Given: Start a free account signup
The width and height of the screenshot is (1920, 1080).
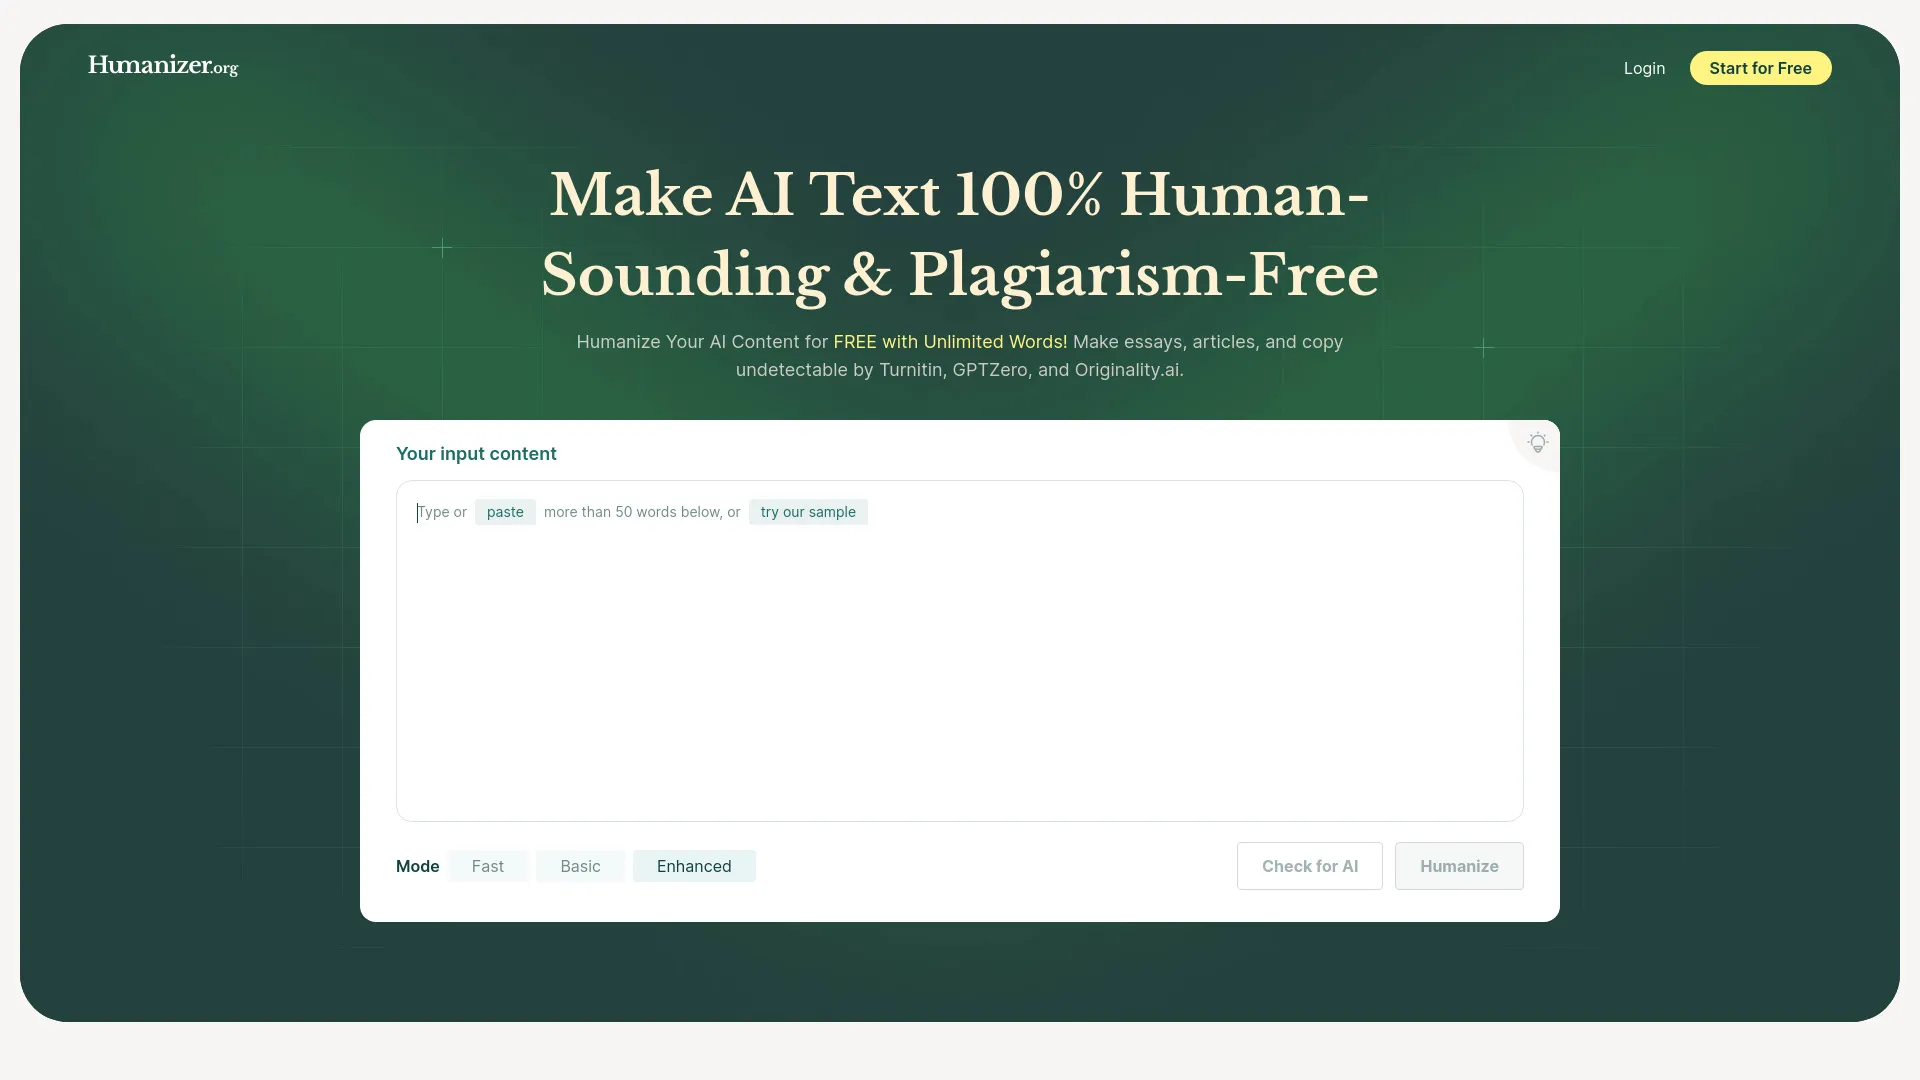Looking at the screenshot, I should coord(1760,68).
